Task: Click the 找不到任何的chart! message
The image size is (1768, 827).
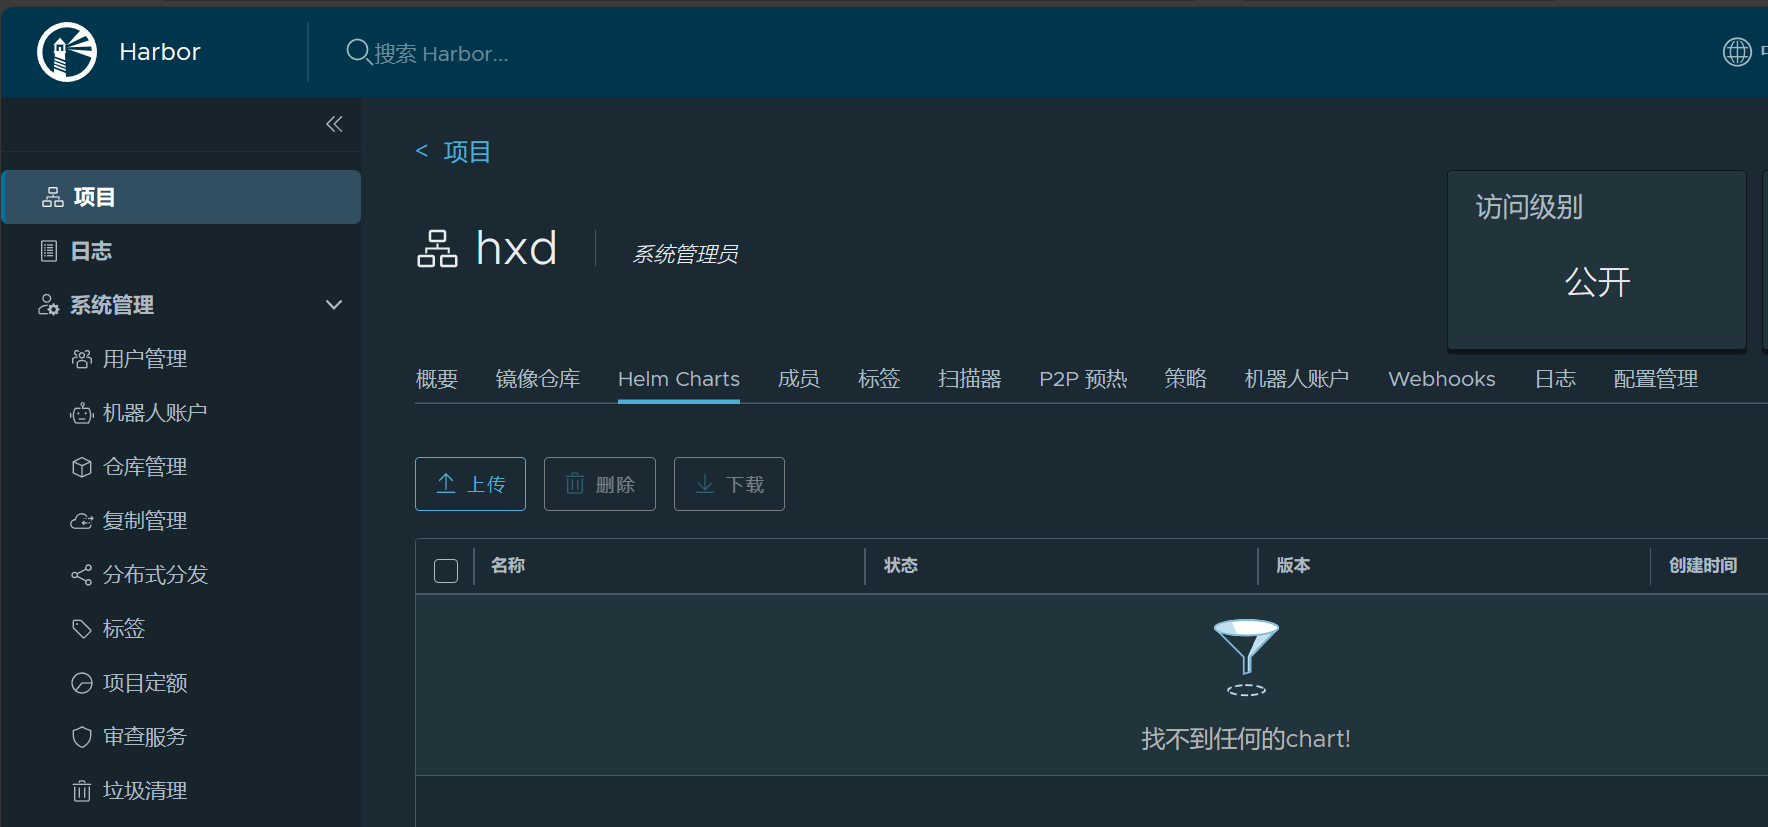Action: (1246, 739)
